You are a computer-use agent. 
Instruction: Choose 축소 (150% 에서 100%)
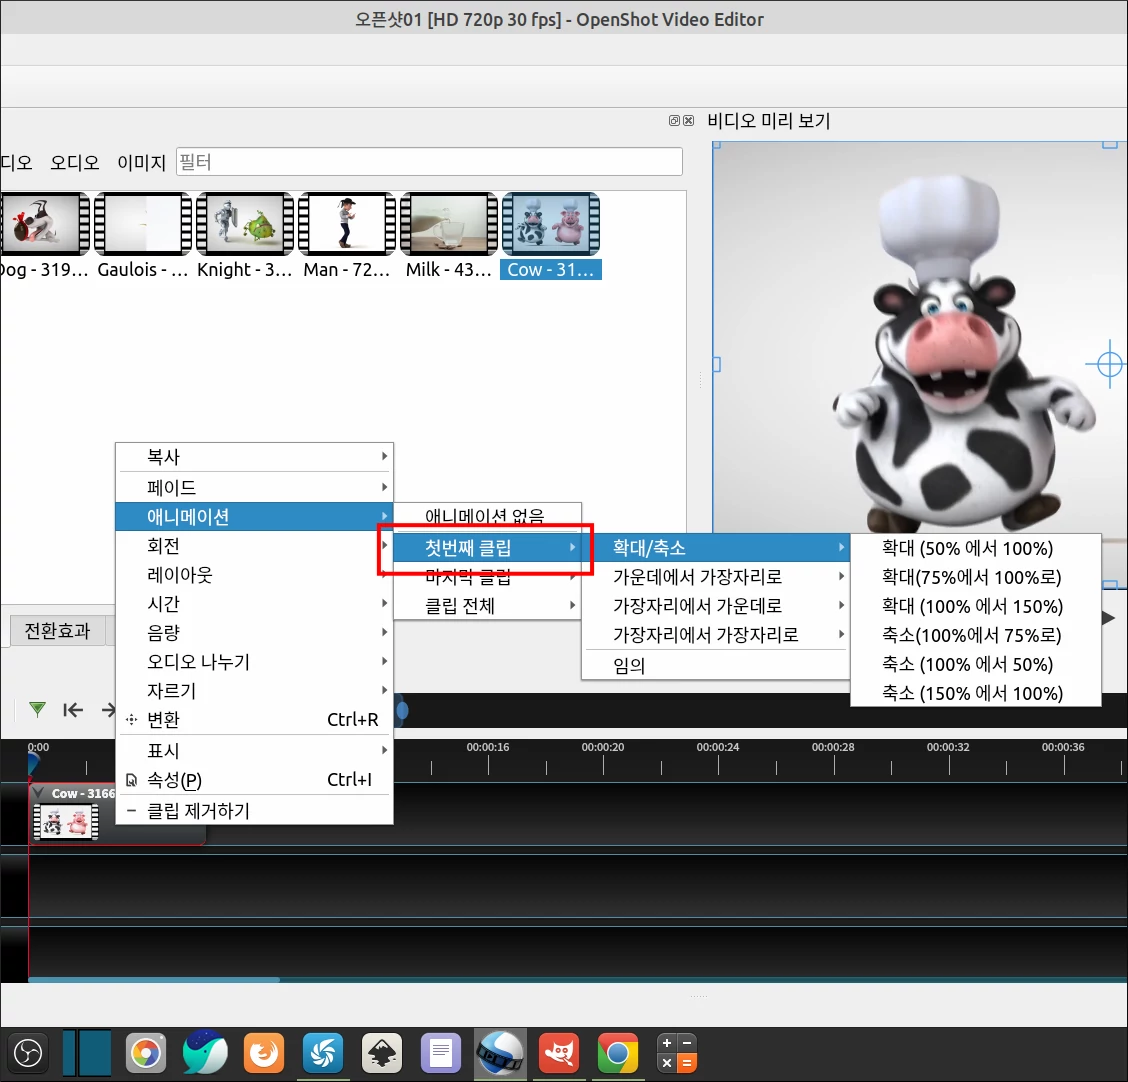coord(975,694)
